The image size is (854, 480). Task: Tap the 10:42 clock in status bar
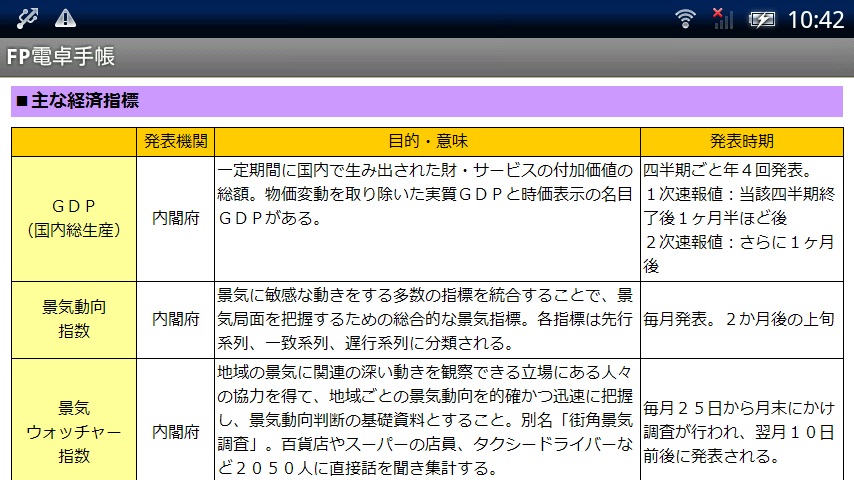point(816,18)
